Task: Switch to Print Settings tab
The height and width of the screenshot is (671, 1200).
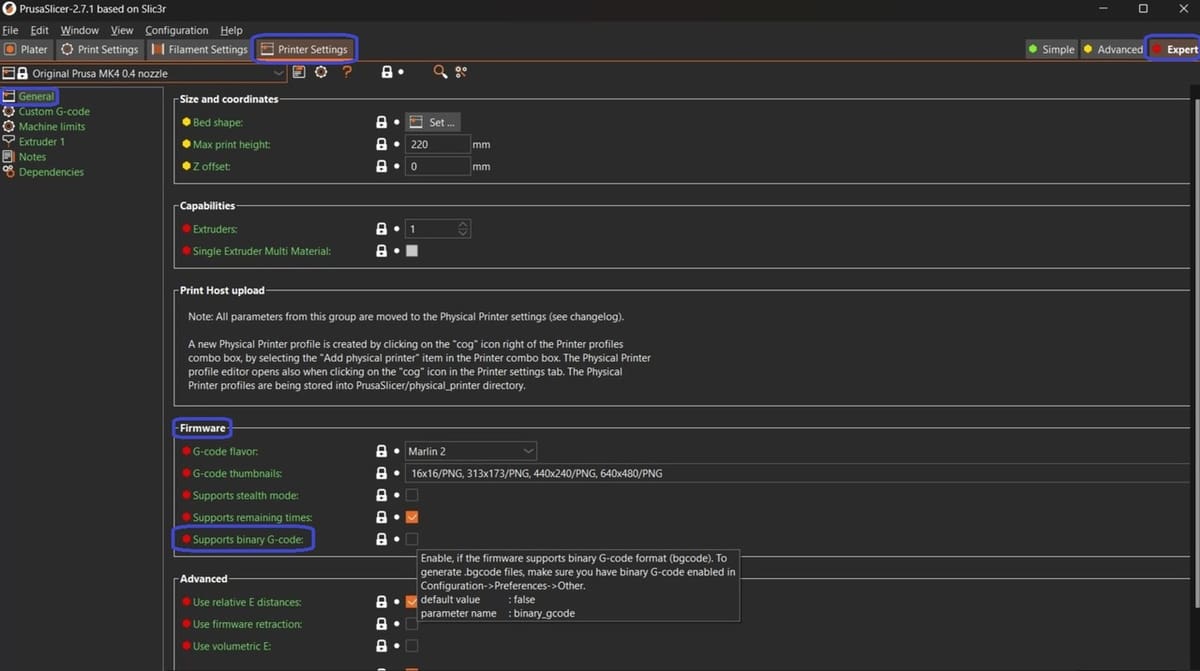Action: pos(100,49)
